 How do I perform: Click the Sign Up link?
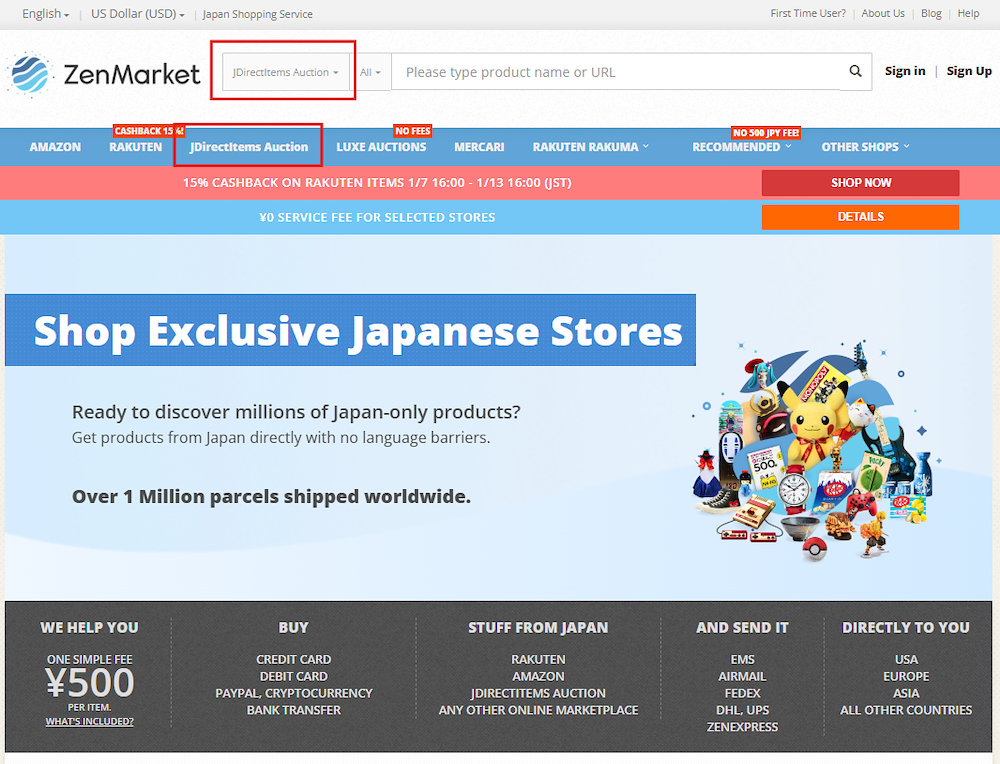coord(969,71)
